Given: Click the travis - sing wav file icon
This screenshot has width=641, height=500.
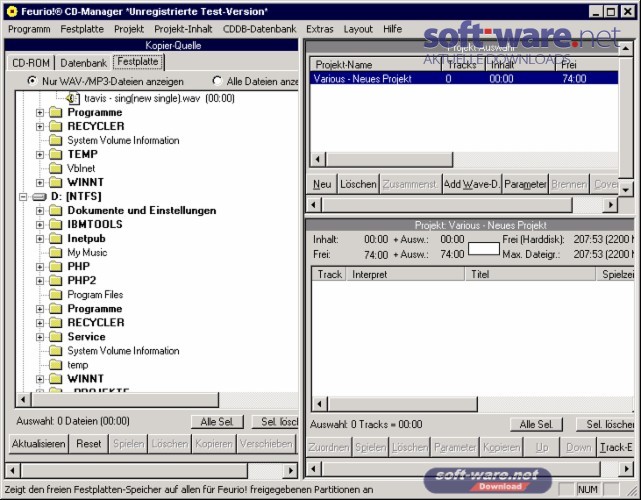Looking at the screenshot, I should click(73, 99).
